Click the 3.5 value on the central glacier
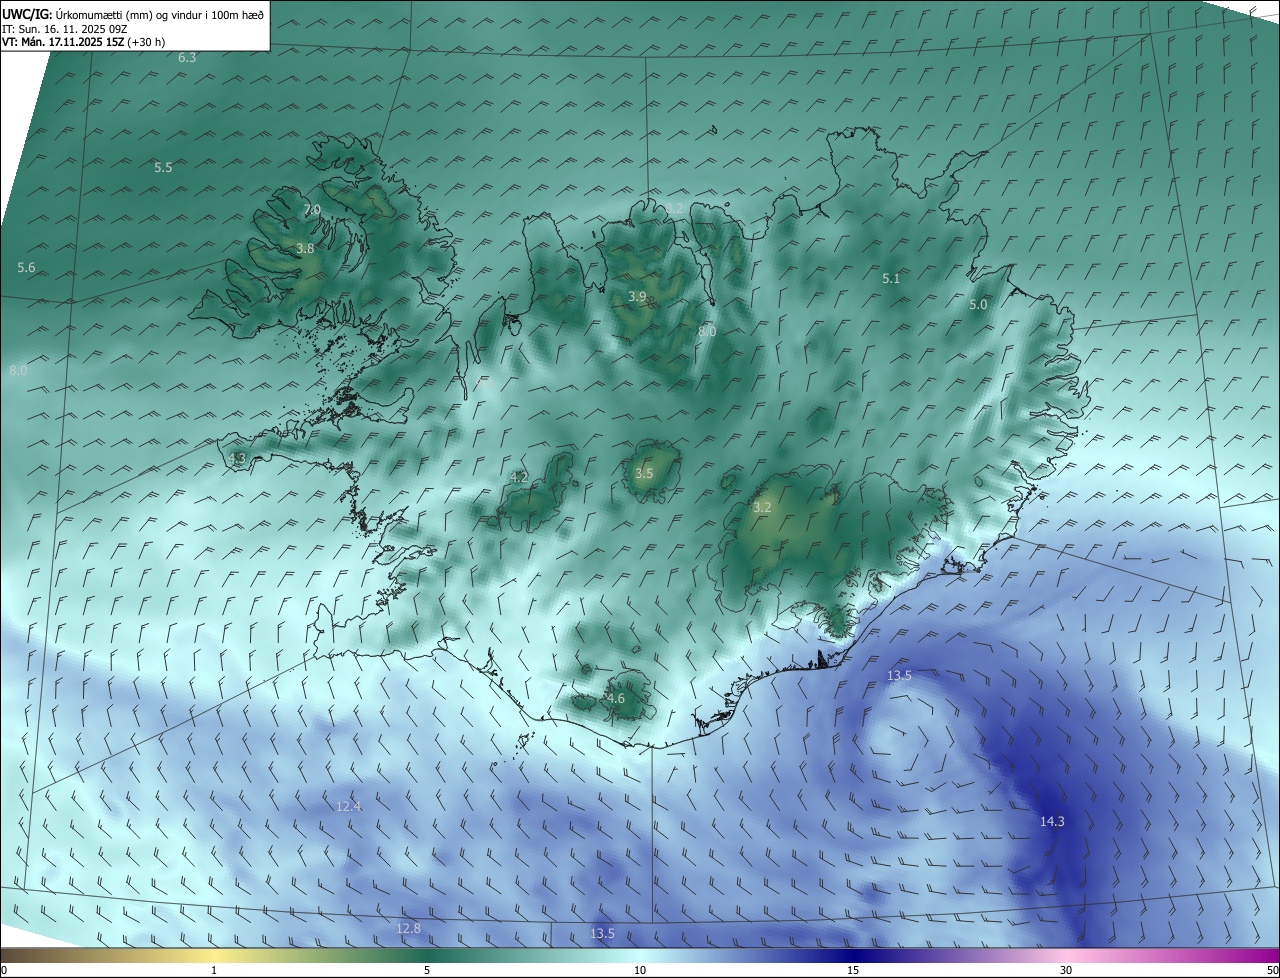Screen dimensions: 1280x978 click(x=644, y=474)
